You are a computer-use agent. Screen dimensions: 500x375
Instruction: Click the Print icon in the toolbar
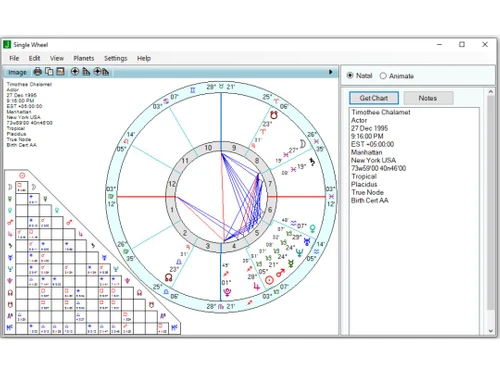[x=38, y=71]
